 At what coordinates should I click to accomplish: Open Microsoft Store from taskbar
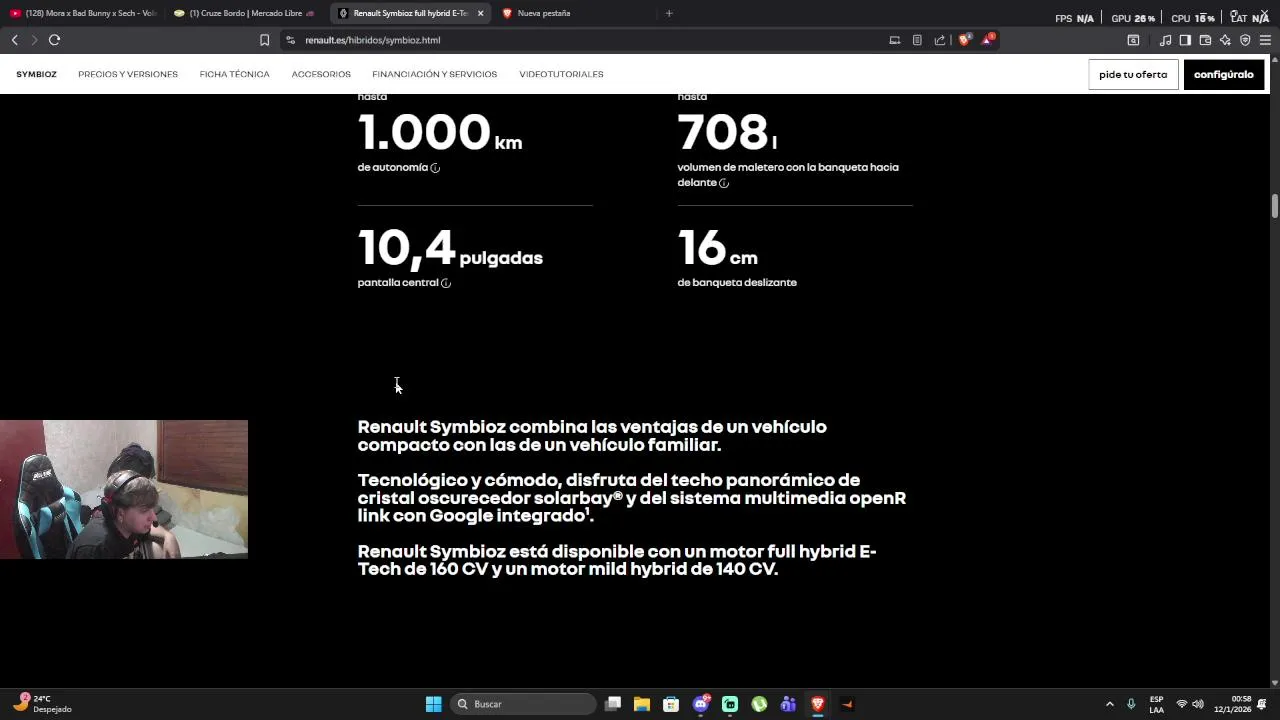tap(671, 704)
